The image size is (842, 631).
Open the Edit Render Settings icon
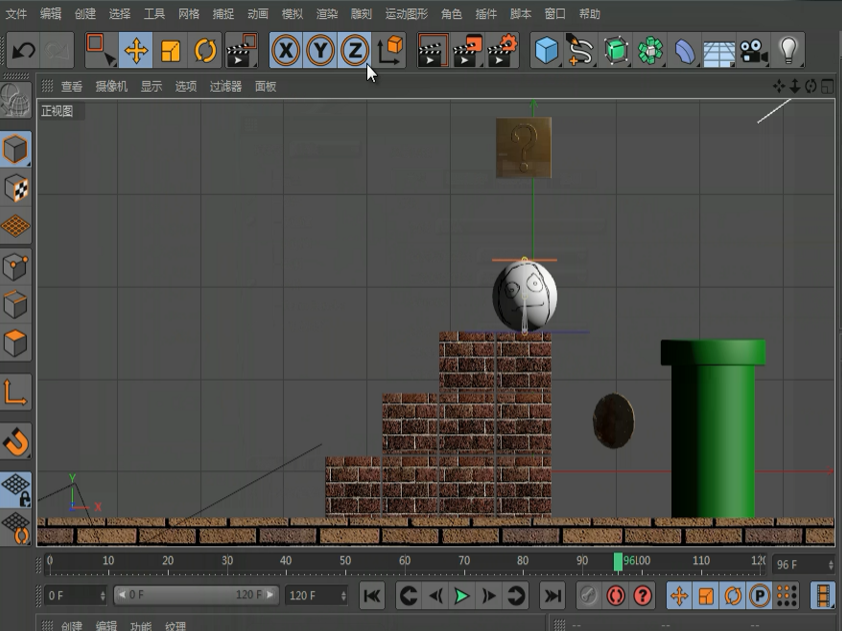(x=502, y=50)
